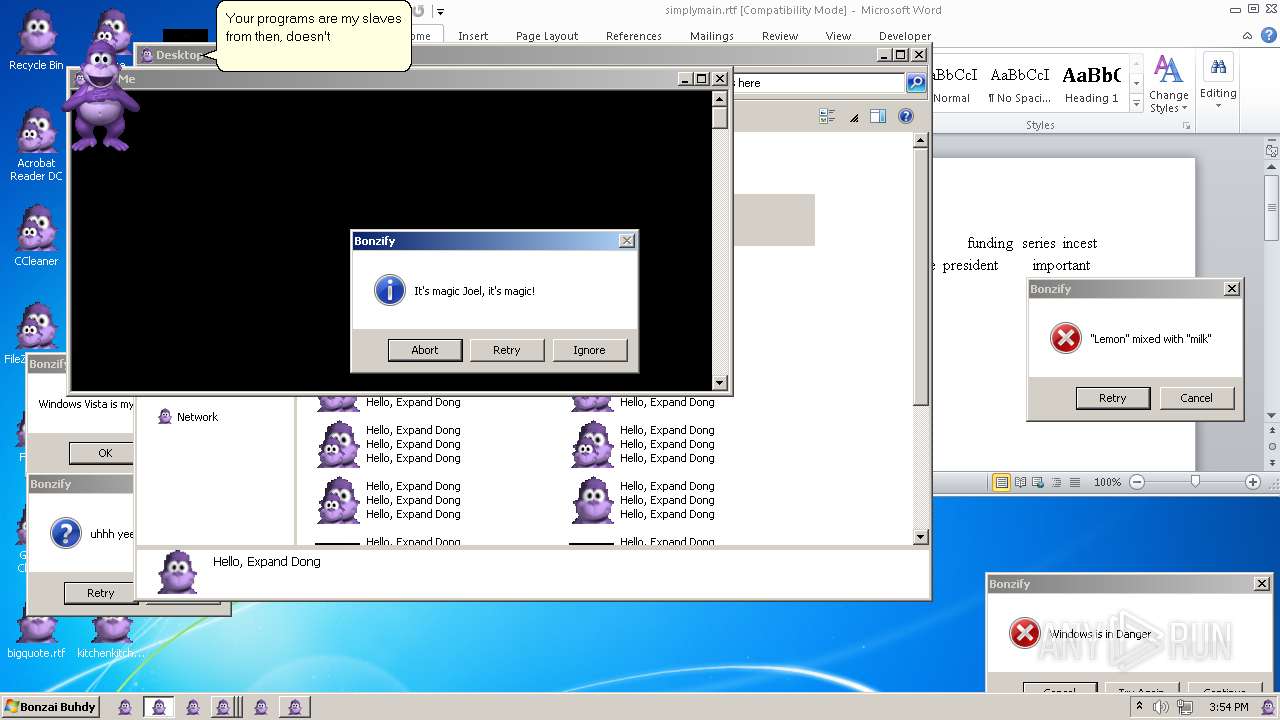Switch to Web Layout view in Word
The height and width of the screenshot is (720, 1280).
click(x=1039, y=482)
